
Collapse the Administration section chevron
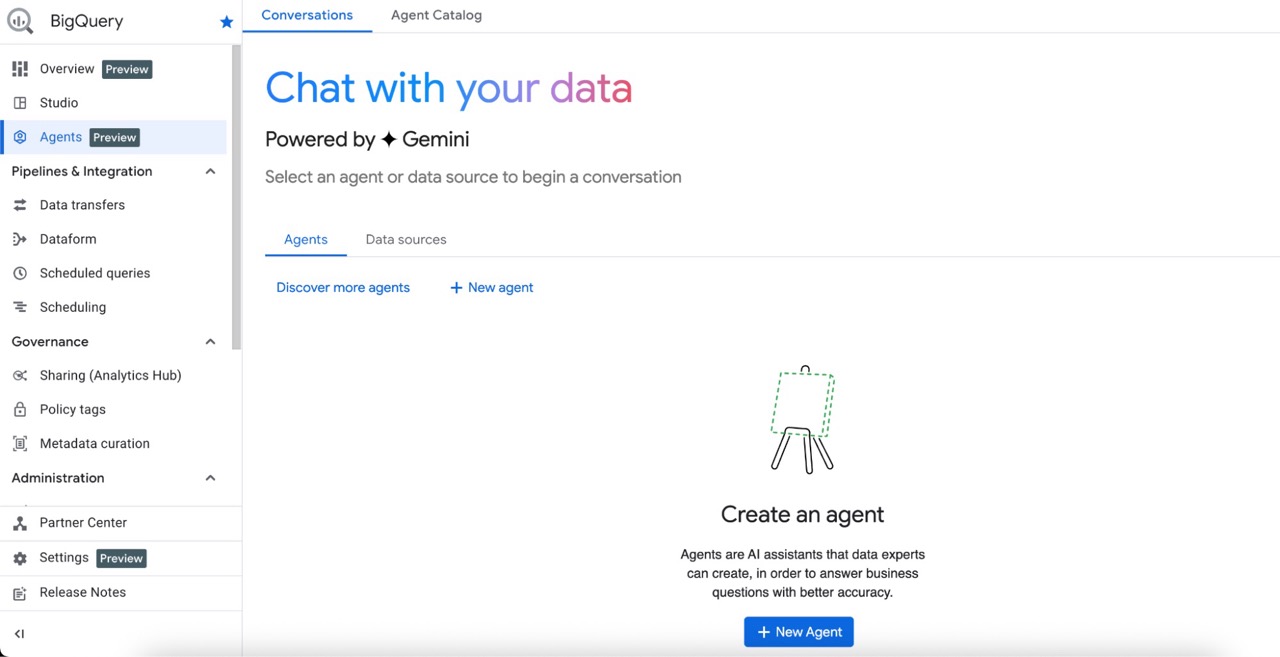pos(210,478)
